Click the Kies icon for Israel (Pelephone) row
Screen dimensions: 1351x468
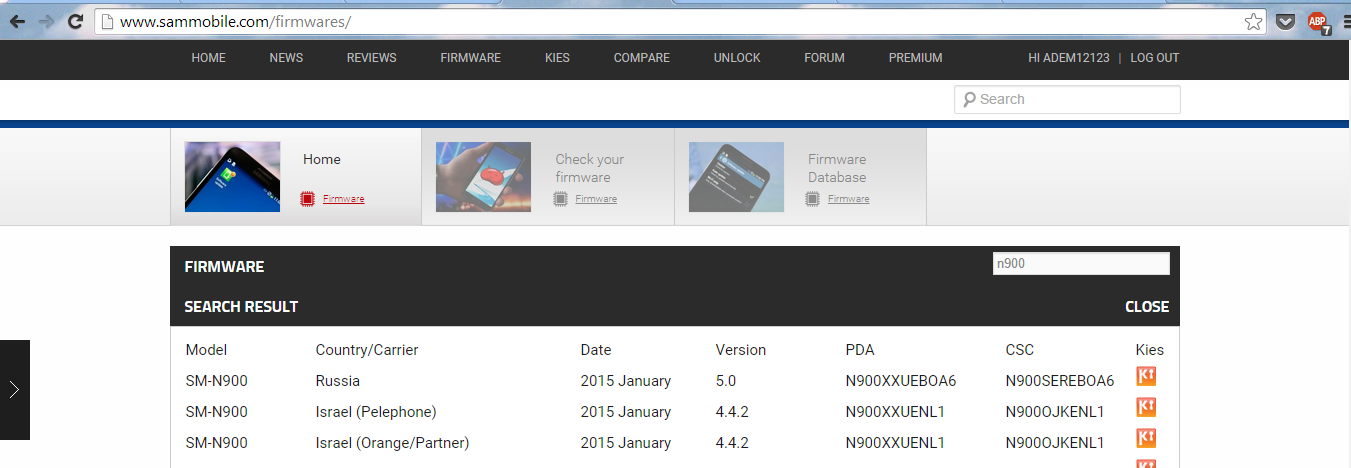[x=1146, y=408]
